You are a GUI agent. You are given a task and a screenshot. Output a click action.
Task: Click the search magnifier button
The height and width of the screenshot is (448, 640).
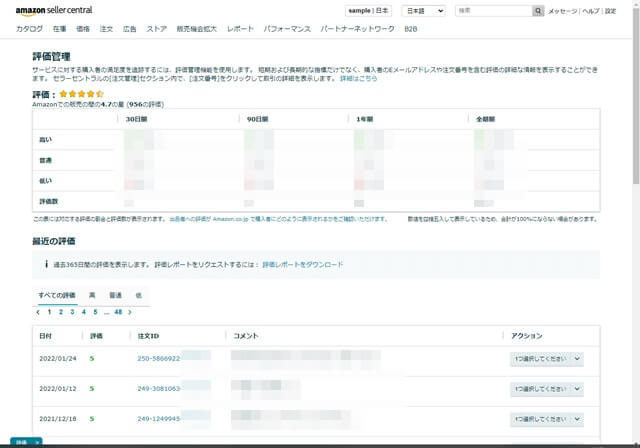coord(538,11)
